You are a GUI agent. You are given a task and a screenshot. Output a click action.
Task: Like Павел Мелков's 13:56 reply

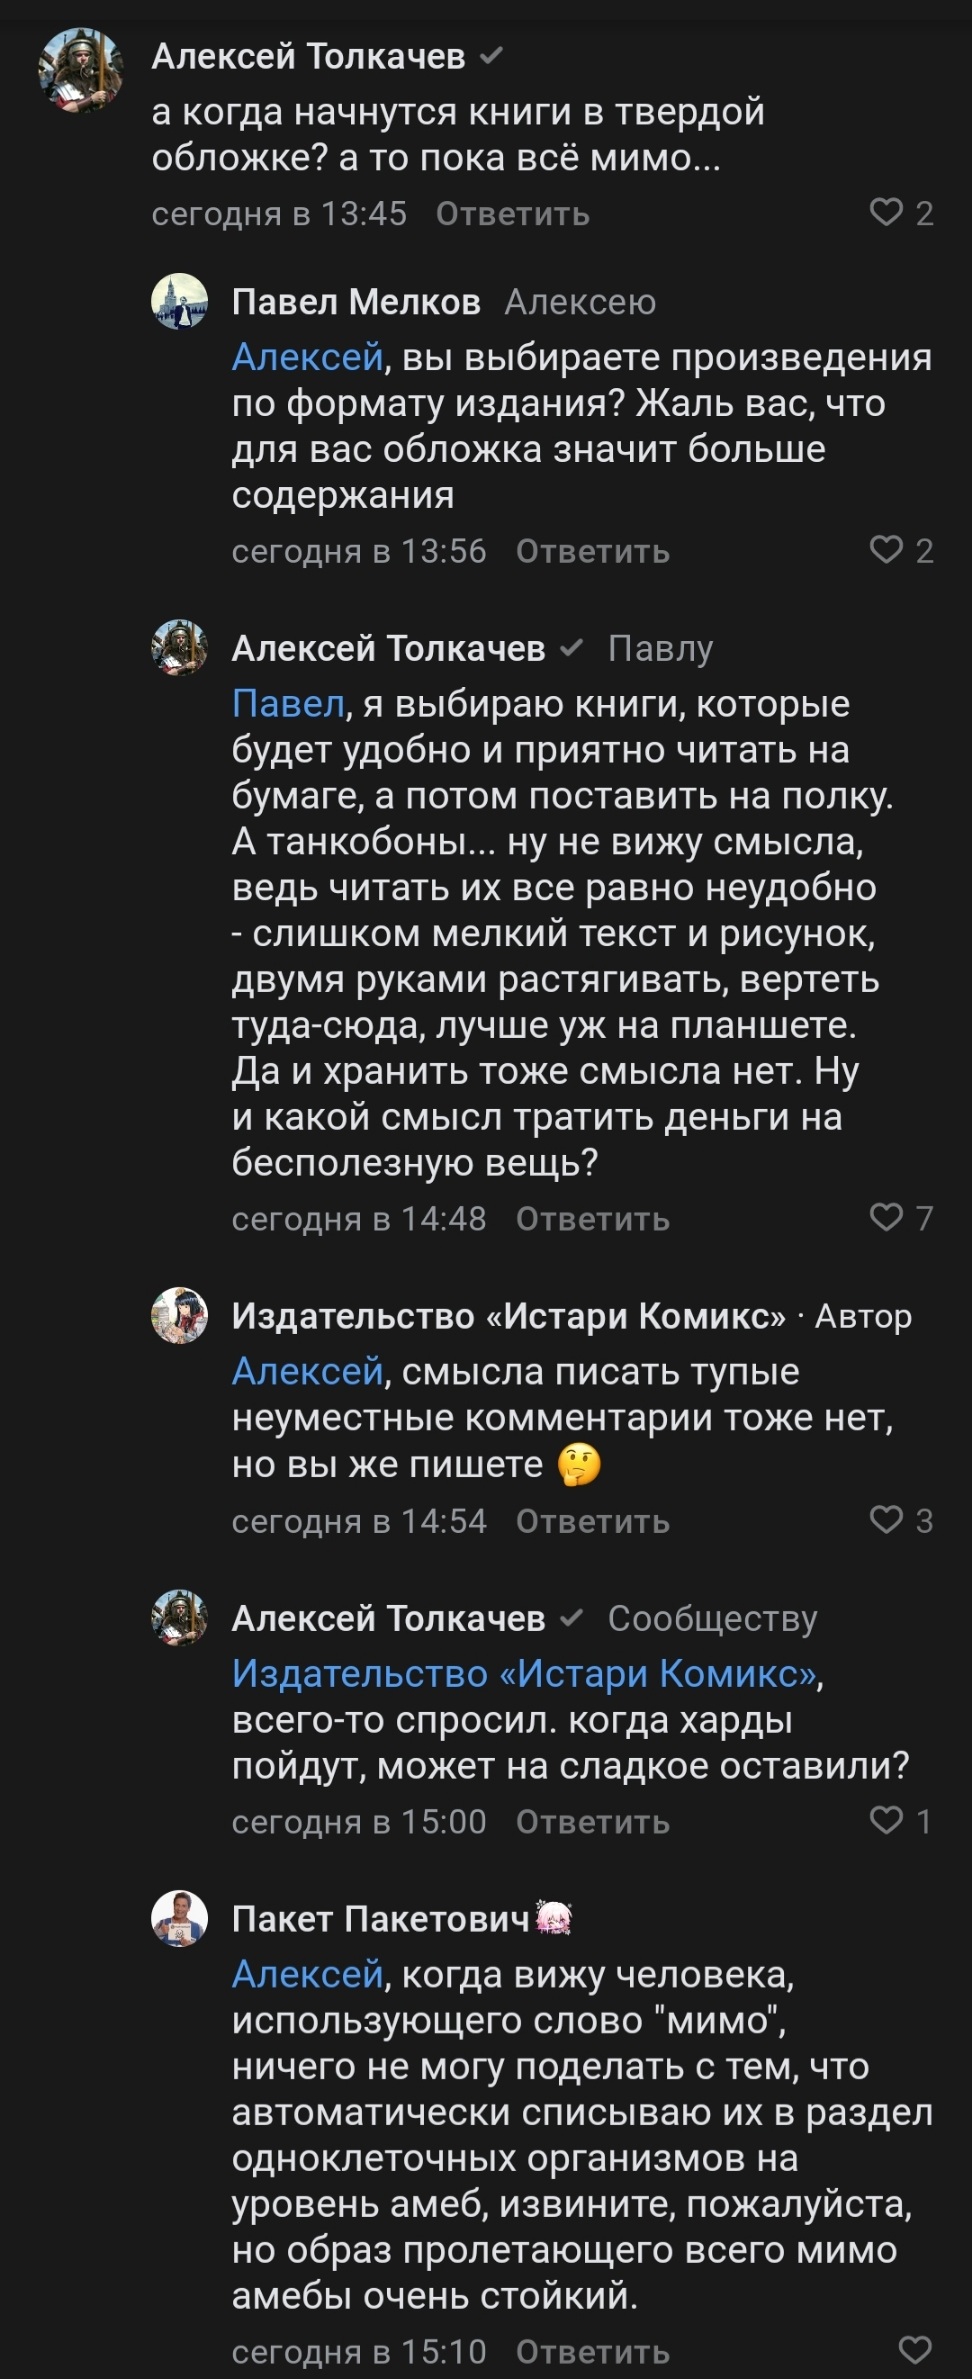(x=886, y=549)
